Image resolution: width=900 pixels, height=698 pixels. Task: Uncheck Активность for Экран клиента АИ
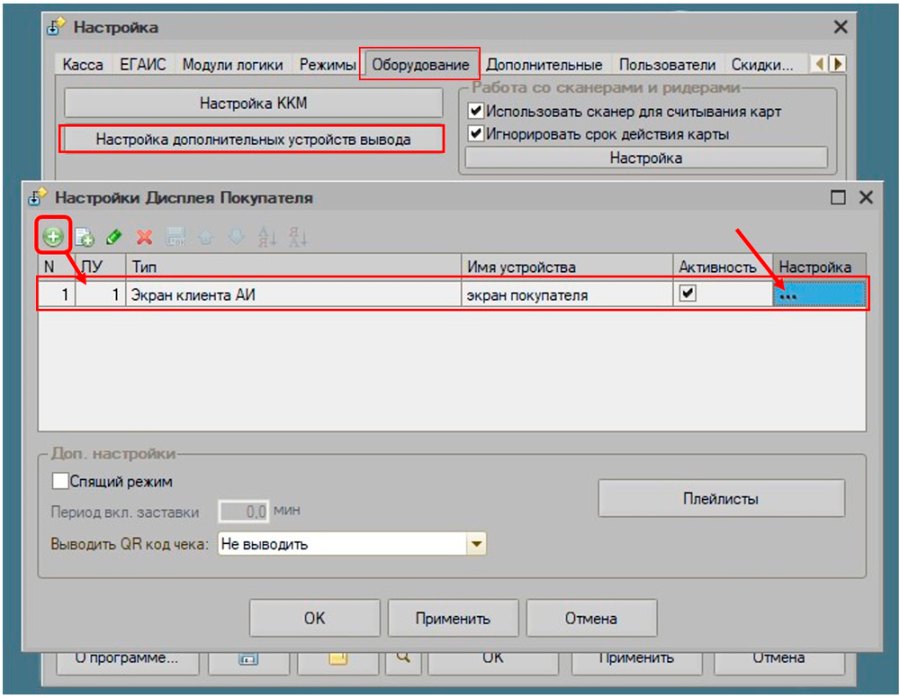tap(688, 294)
